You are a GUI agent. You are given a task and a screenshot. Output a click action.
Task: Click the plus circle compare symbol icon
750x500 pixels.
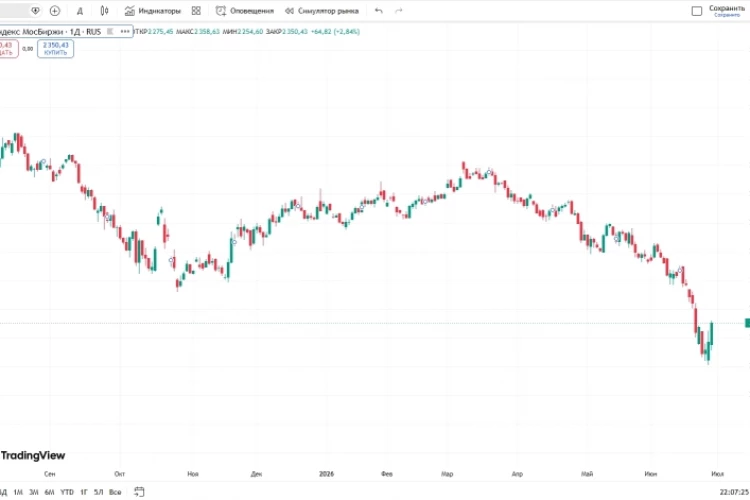pyautogui.click(x=55, y=11)
